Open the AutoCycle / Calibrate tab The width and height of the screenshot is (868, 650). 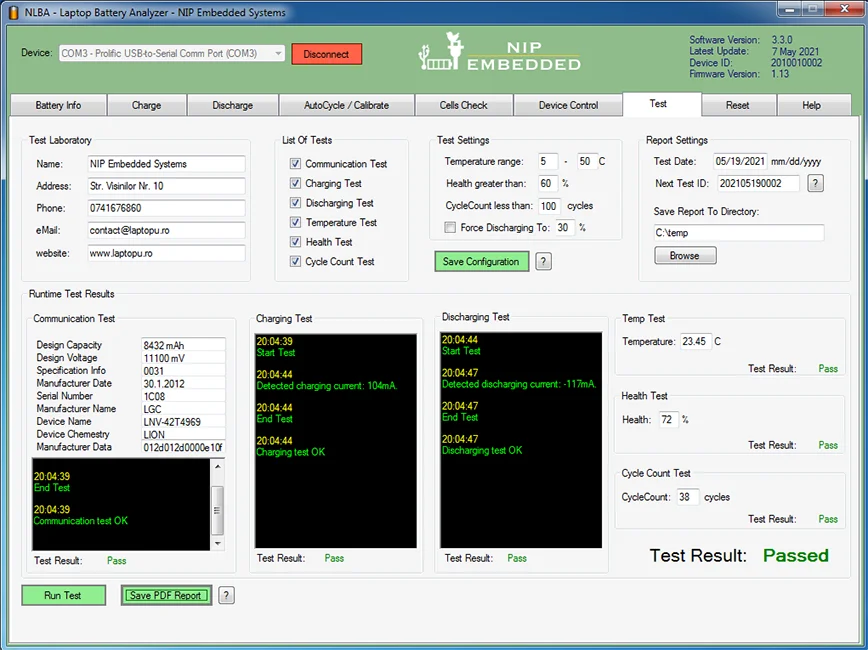(x=346, y=105)
